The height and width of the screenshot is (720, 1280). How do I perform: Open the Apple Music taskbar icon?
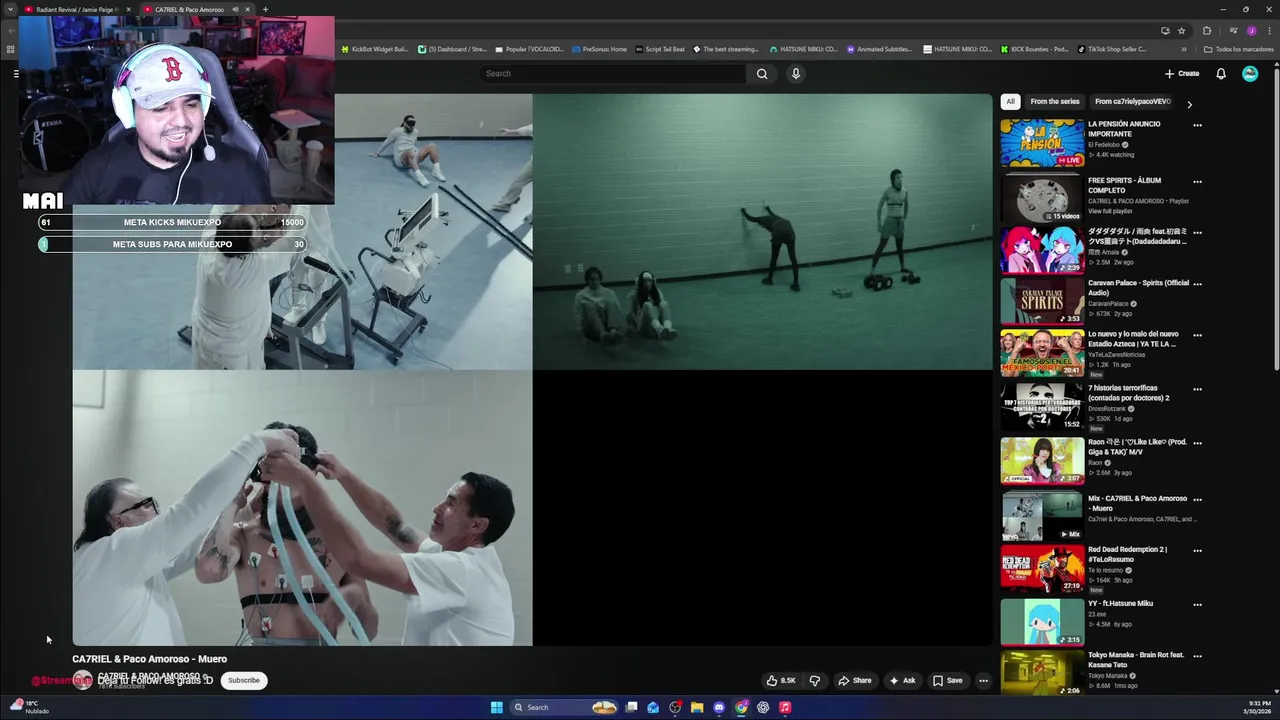(785, 707)
